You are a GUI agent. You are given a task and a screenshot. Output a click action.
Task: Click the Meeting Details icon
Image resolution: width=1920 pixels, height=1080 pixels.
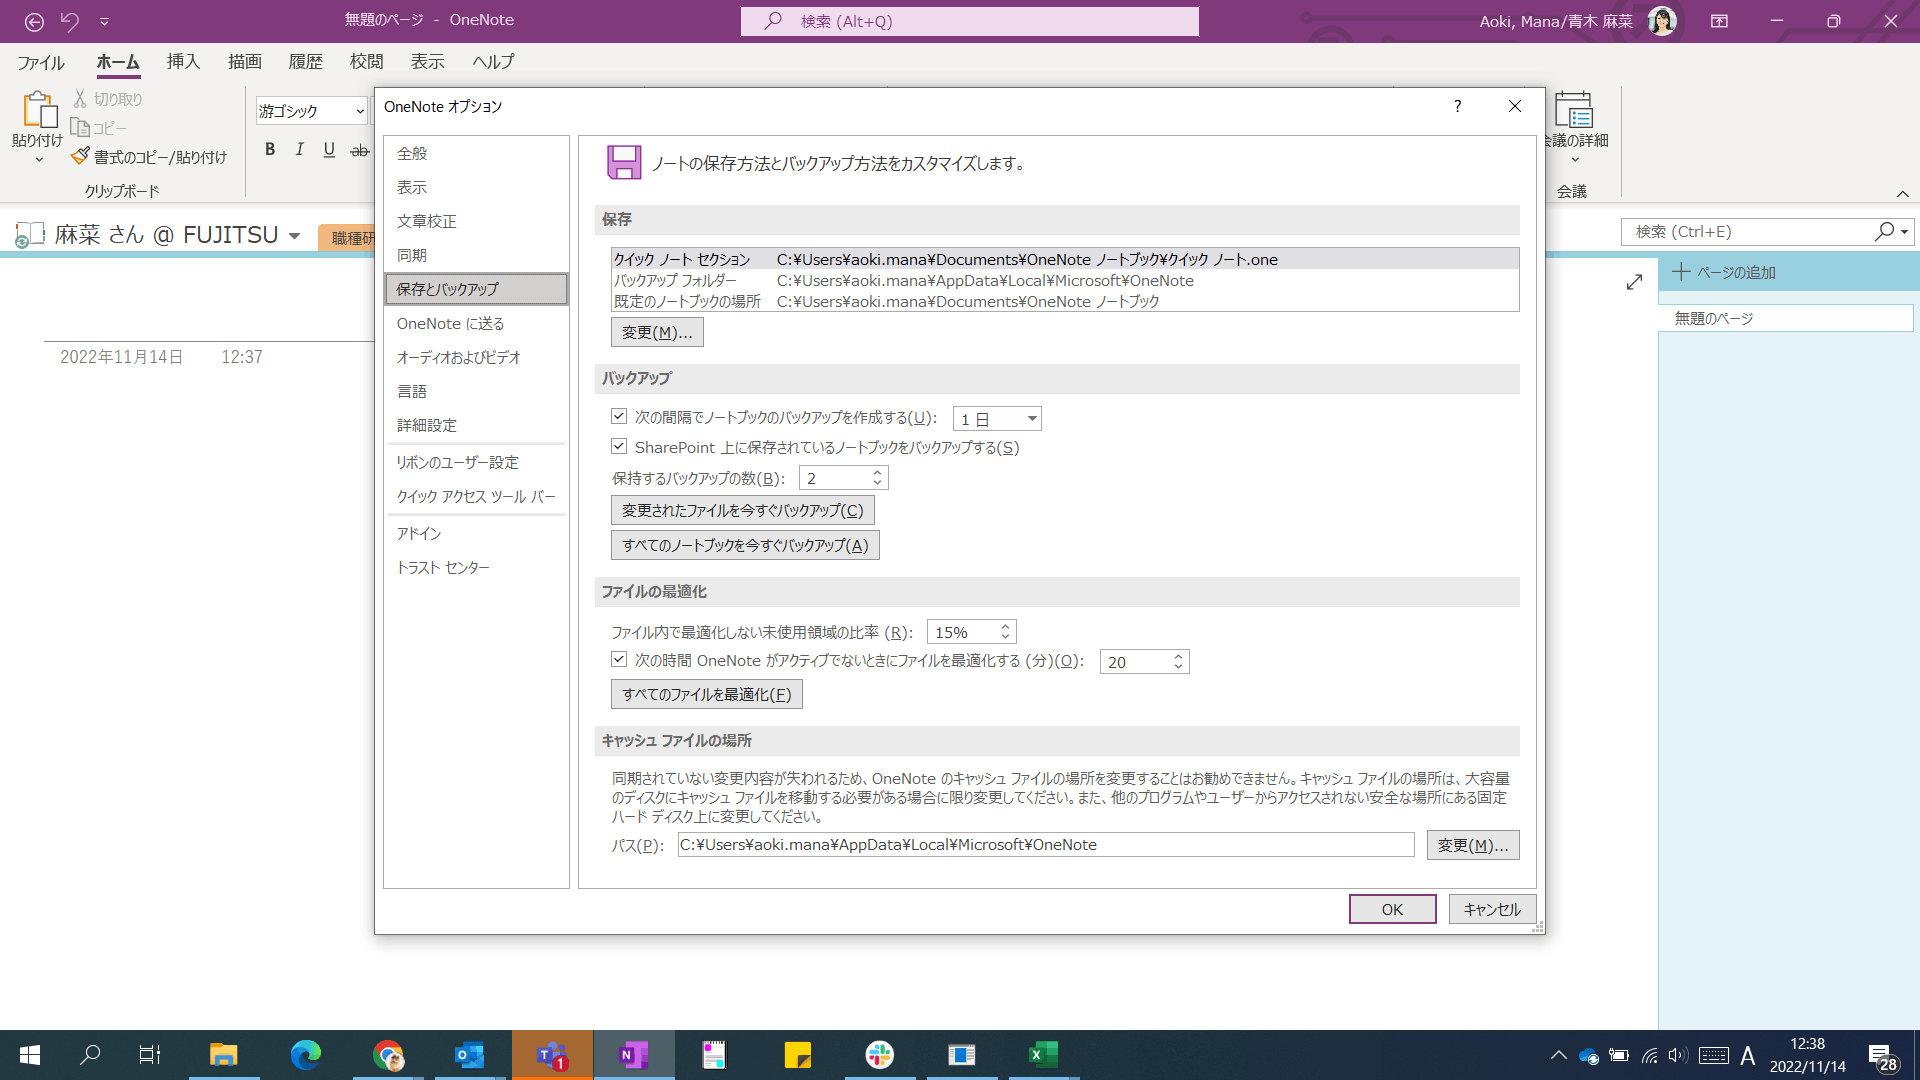point(1573,109)
